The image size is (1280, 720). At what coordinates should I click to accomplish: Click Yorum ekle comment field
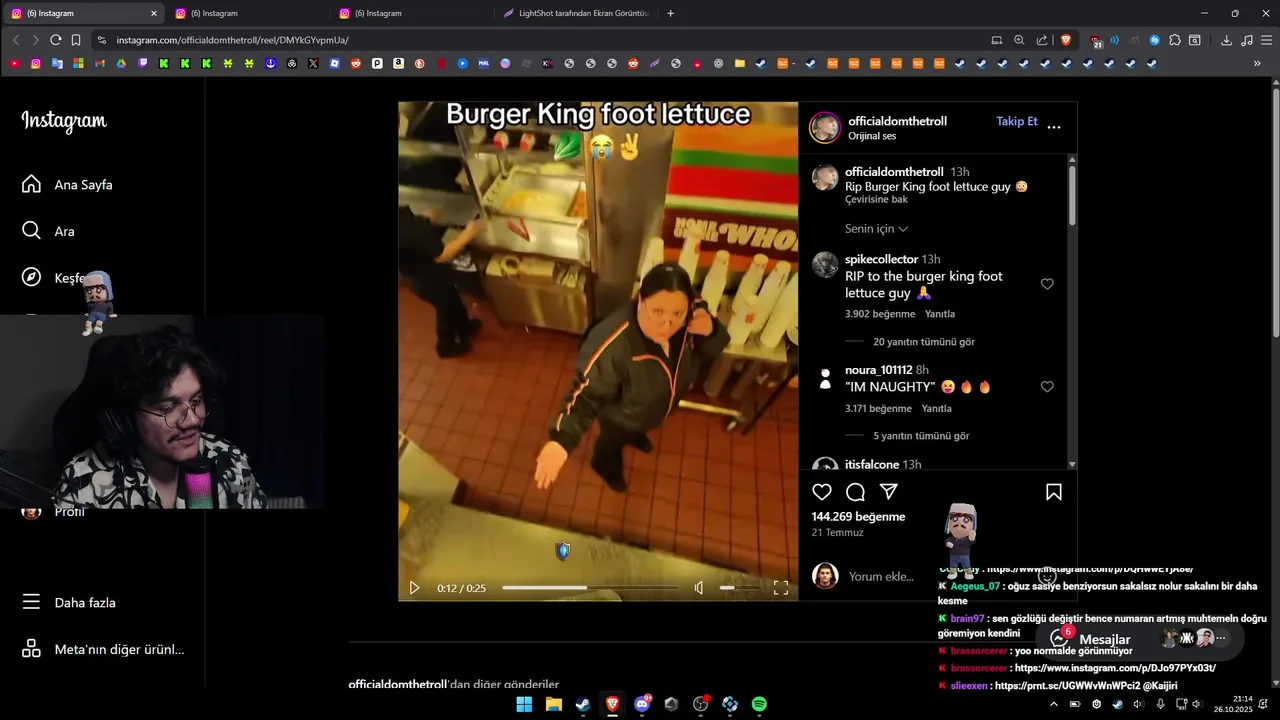[881, 576]
